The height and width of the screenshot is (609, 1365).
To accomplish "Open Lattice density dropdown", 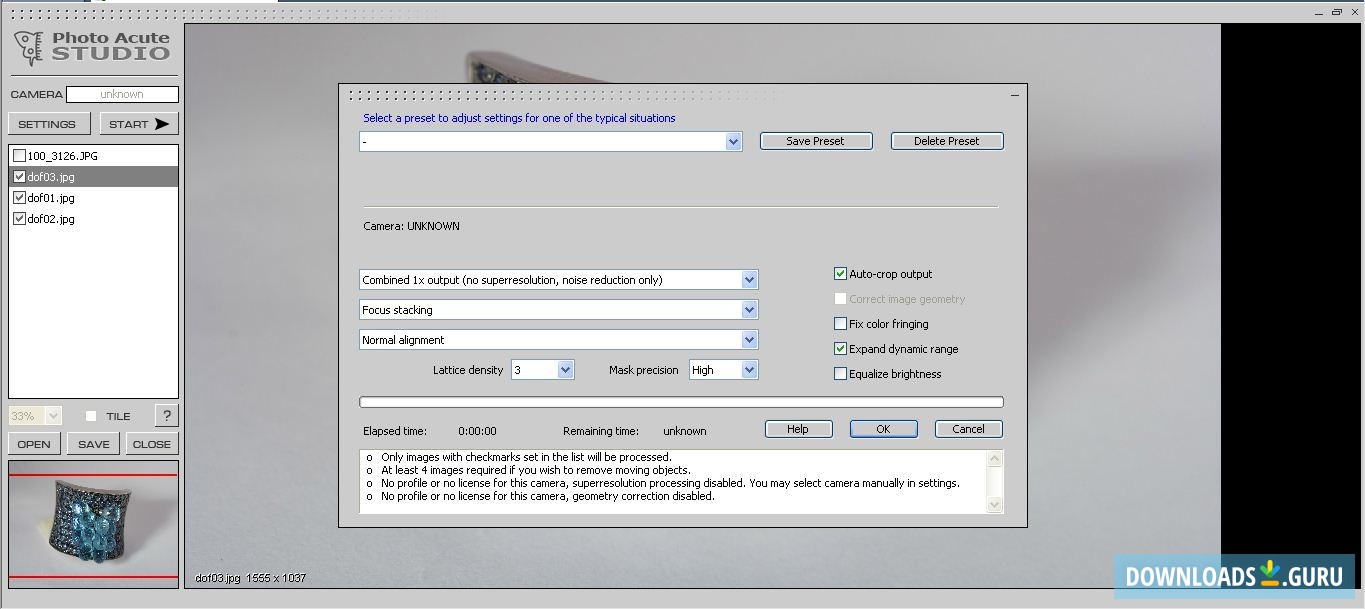I will [565, 370].
